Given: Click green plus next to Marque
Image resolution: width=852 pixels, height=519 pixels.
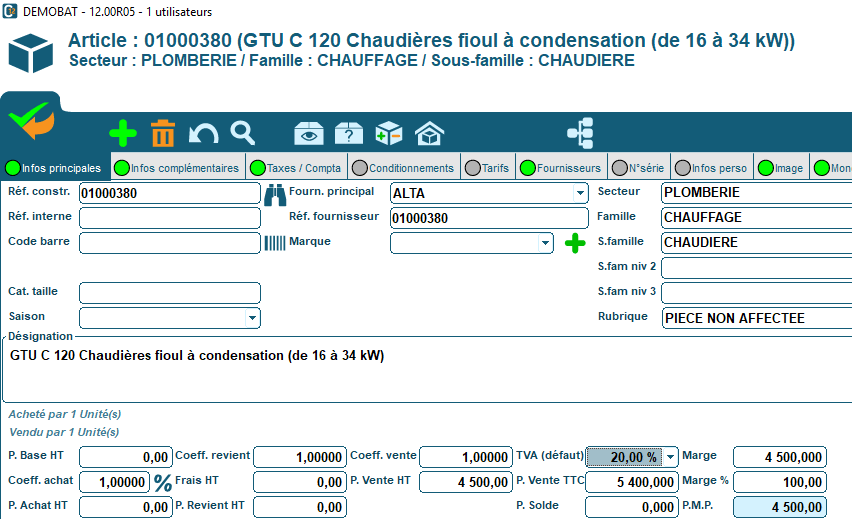Looking at the screenshot, I should (575, 243).
